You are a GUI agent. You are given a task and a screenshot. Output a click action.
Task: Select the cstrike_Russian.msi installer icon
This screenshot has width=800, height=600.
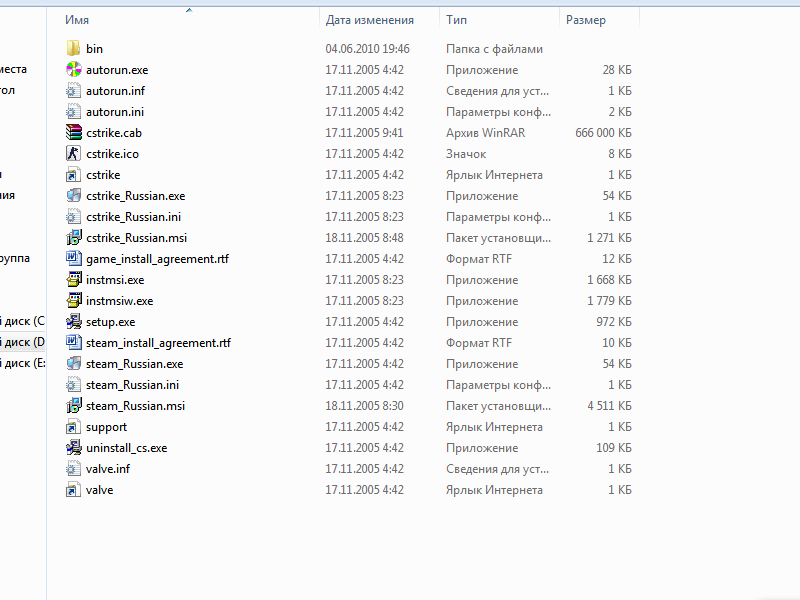pyautogui.click(x=73, y=237)
